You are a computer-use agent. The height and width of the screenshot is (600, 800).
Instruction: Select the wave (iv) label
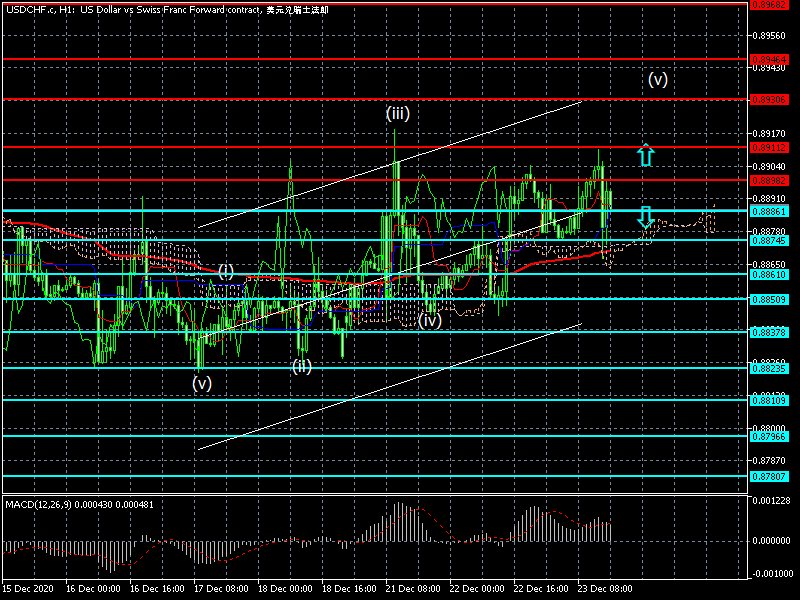430,320
